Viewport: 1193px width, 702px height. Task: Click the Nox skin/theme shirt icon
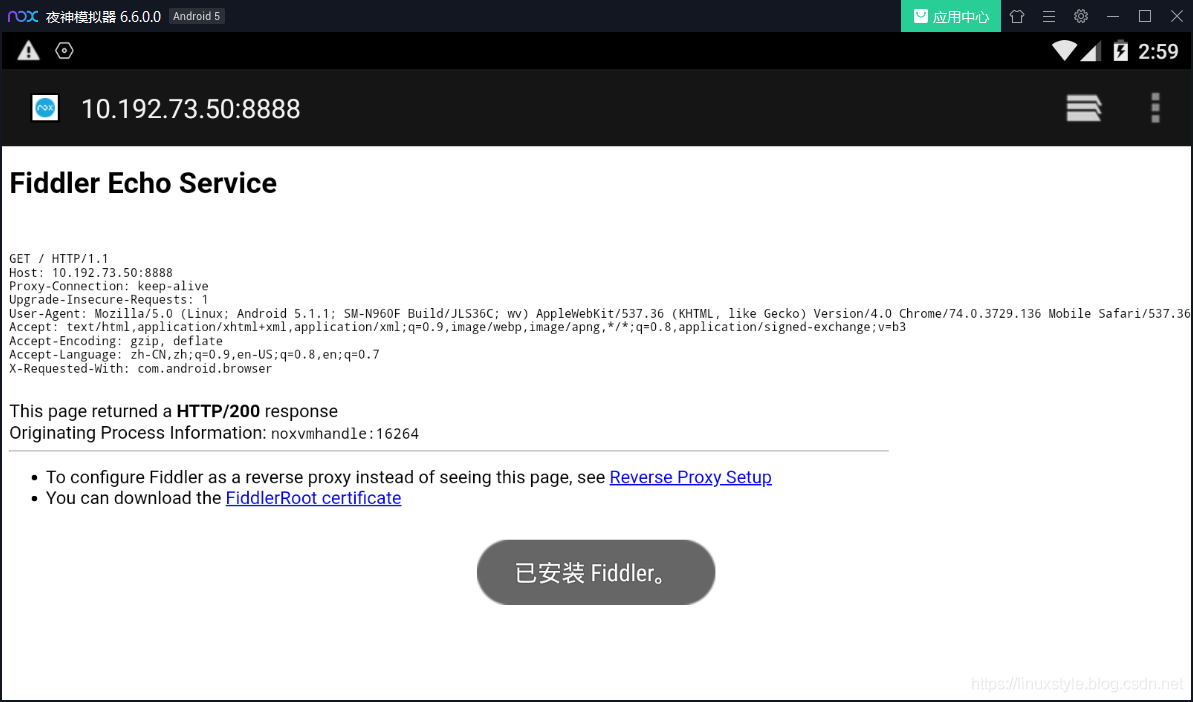pyautogui.click(x=1016, y=16)
